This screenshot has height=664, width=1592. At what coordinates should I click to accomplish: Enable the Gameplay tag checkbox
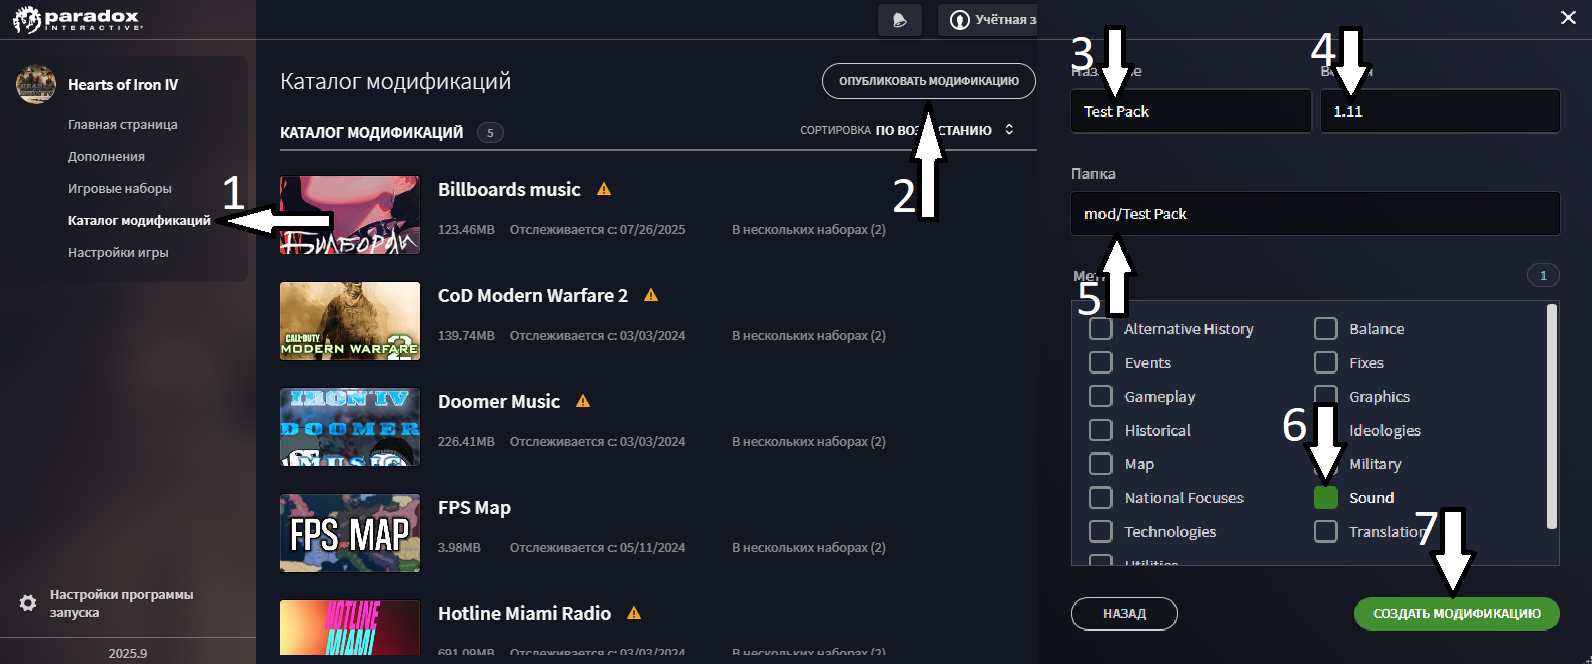click(x=1101, y=396)
